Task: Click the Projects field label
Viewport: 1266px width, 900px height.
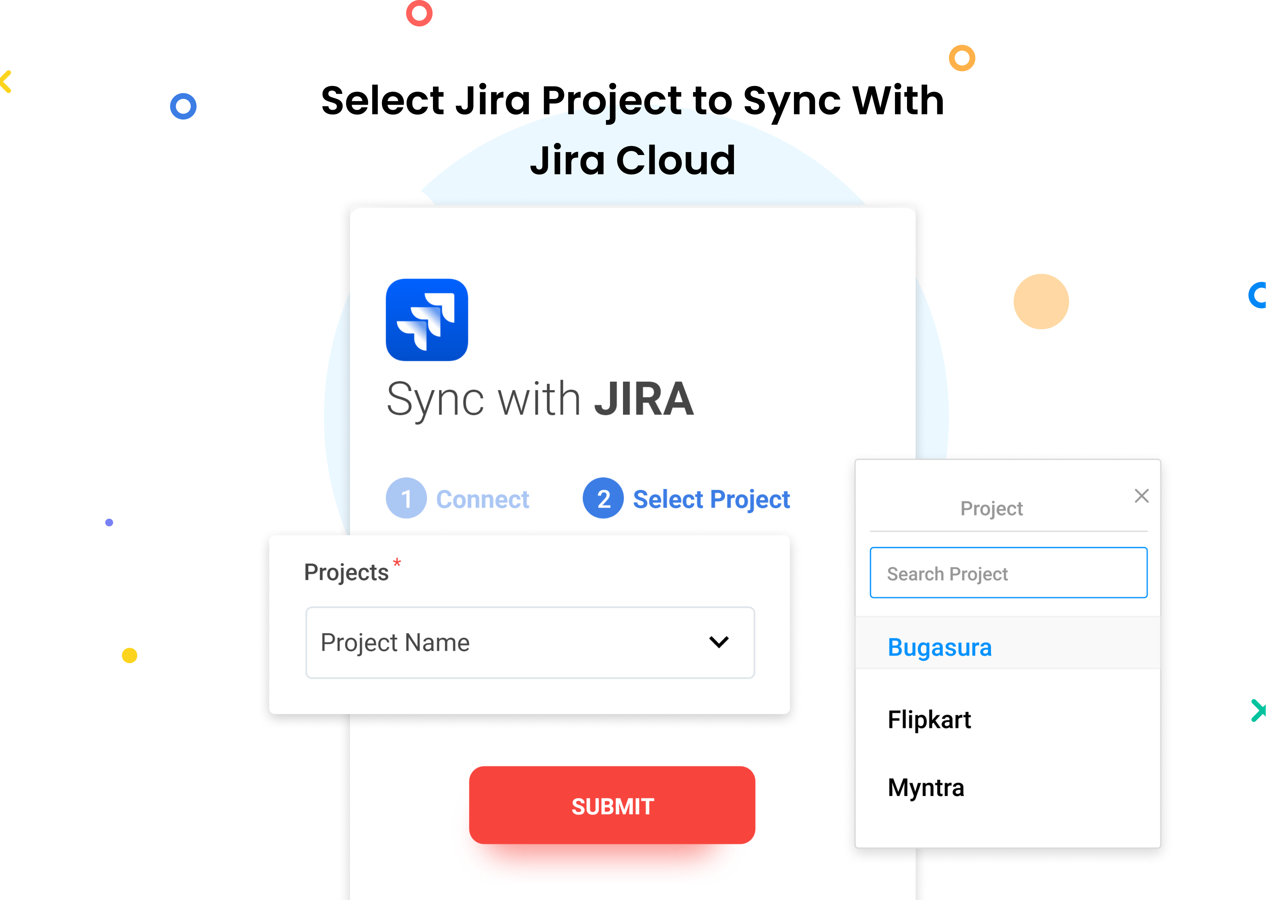Action: (x=346, y=572)
